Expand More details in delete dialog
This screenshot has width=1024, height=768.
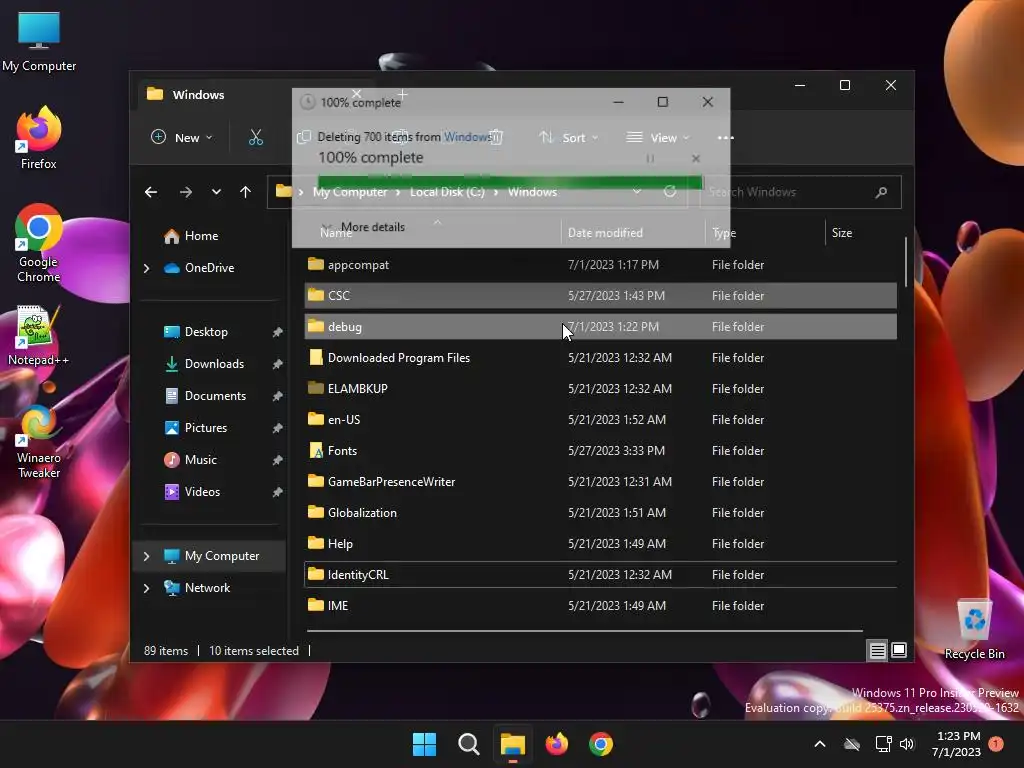(366, 227)
